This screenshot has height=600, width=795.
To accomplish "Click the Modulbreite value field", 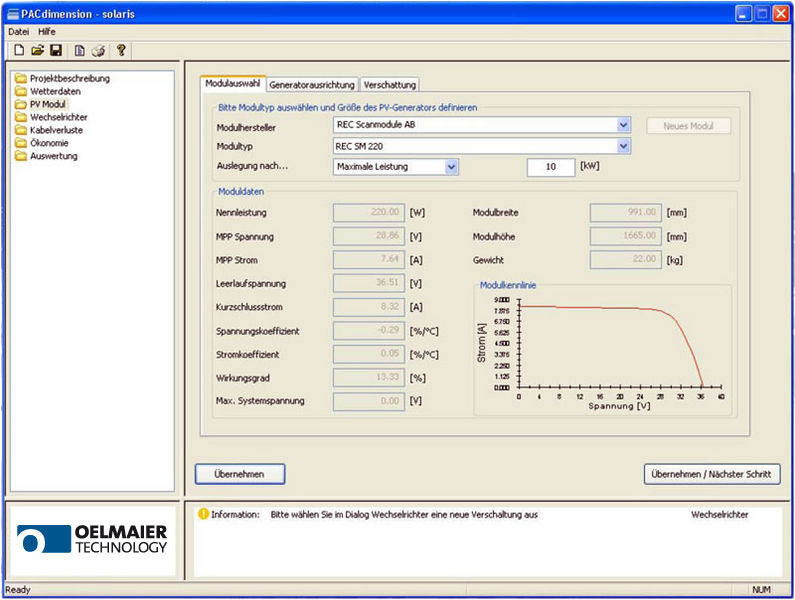I will [626, 213].
